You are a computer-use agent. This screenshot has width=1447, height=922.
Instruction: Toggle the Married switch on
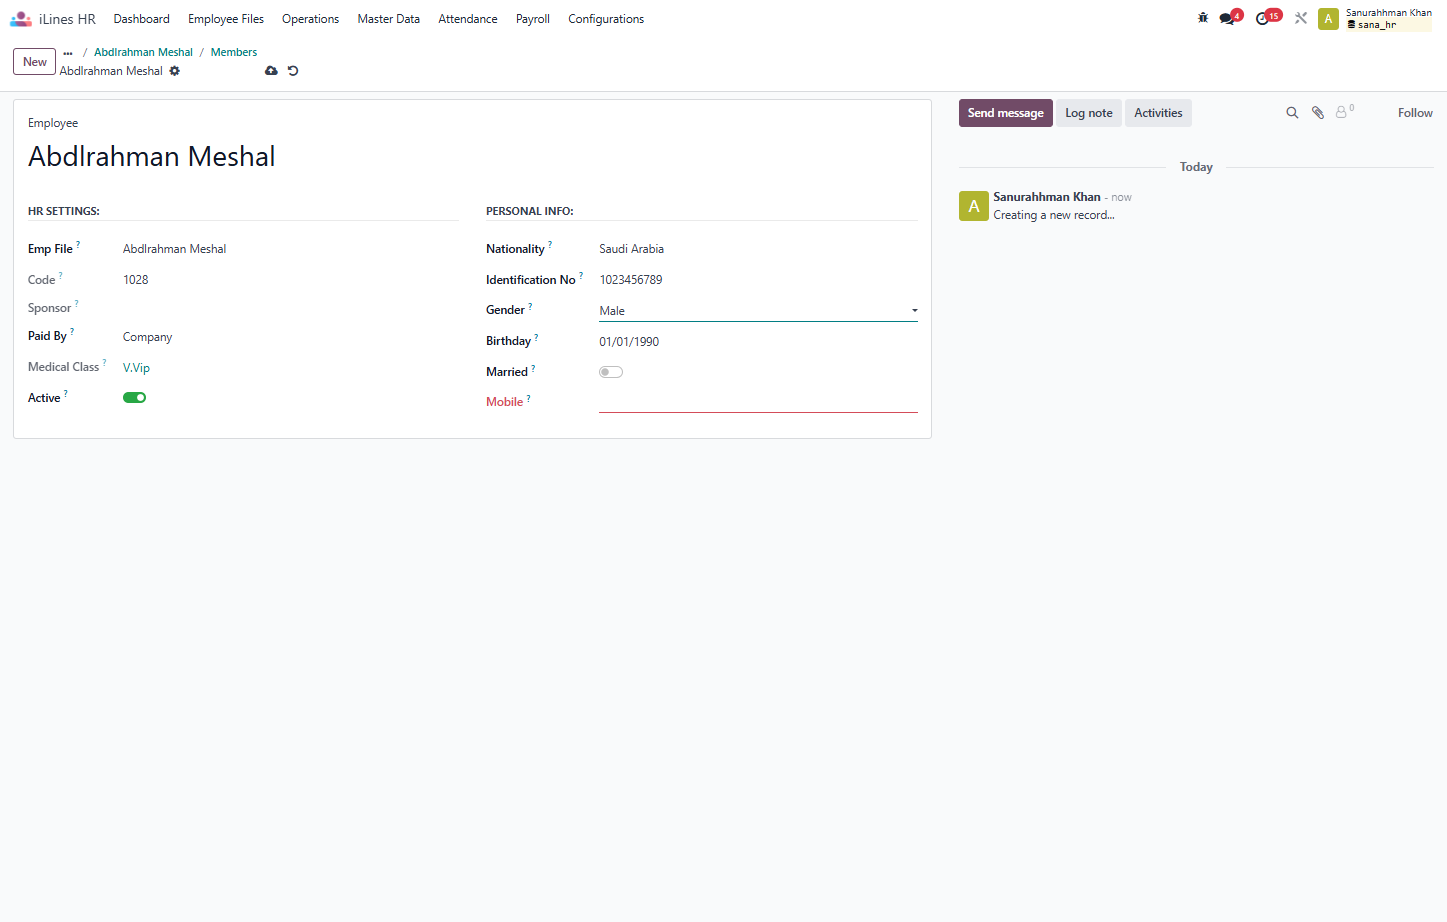click(611, 372)
